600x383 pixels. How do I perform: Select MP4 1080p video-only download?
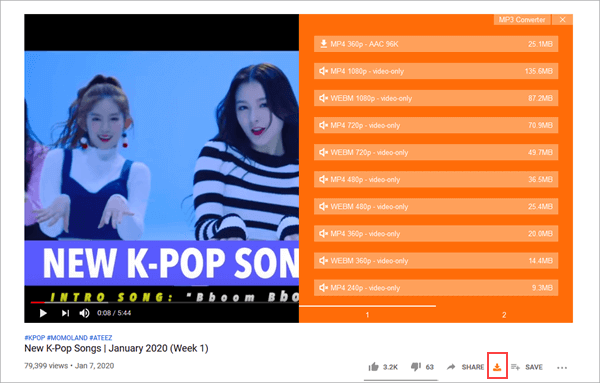click(x=436, y=71)
